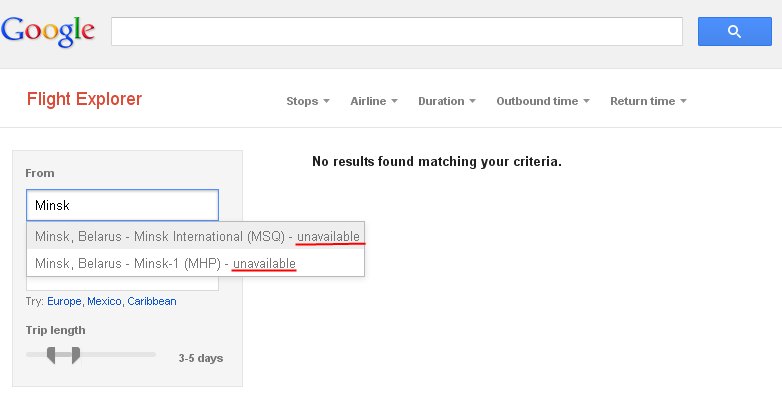
Task: Expand the Duration filter
Action: coord(447,101)
